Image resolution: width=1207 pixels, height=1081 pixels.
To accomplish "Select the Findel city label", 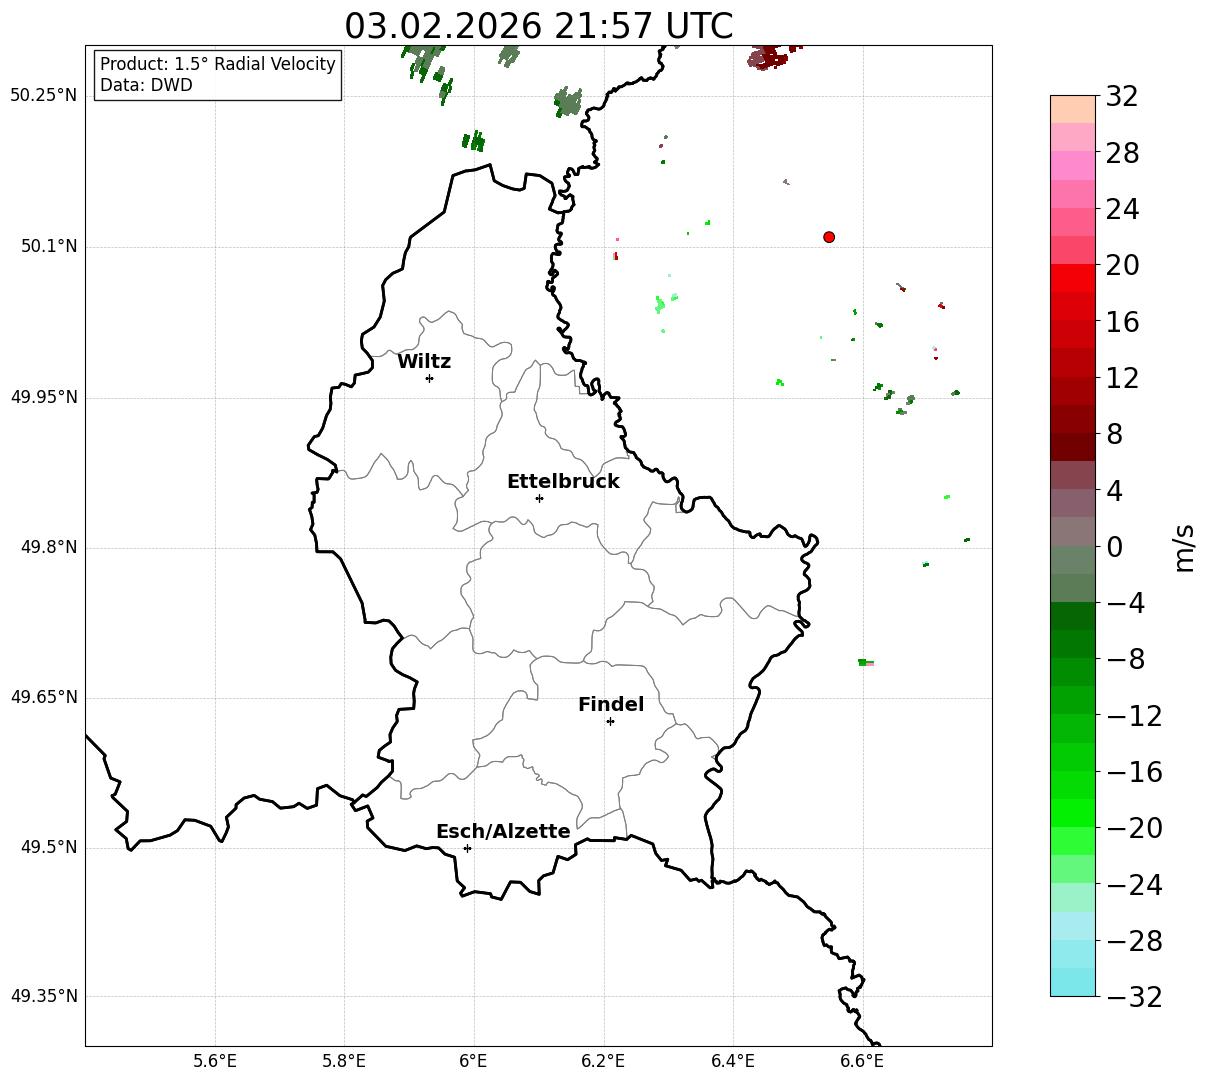I will click(611, 704).
